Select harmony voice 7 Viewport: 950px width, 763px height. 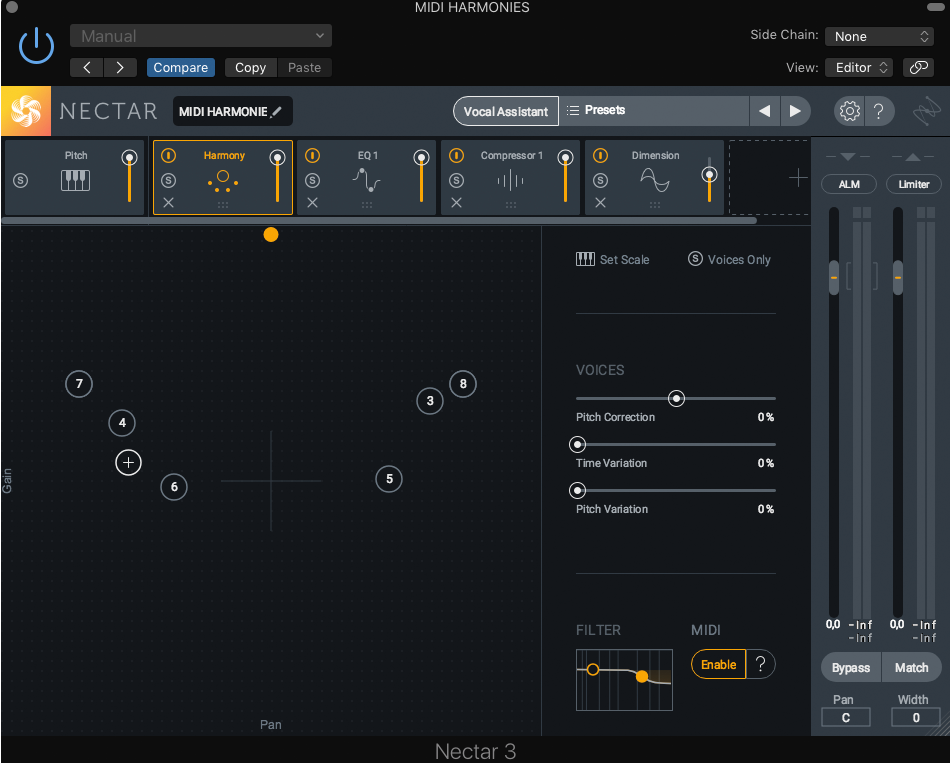(79, 384)
